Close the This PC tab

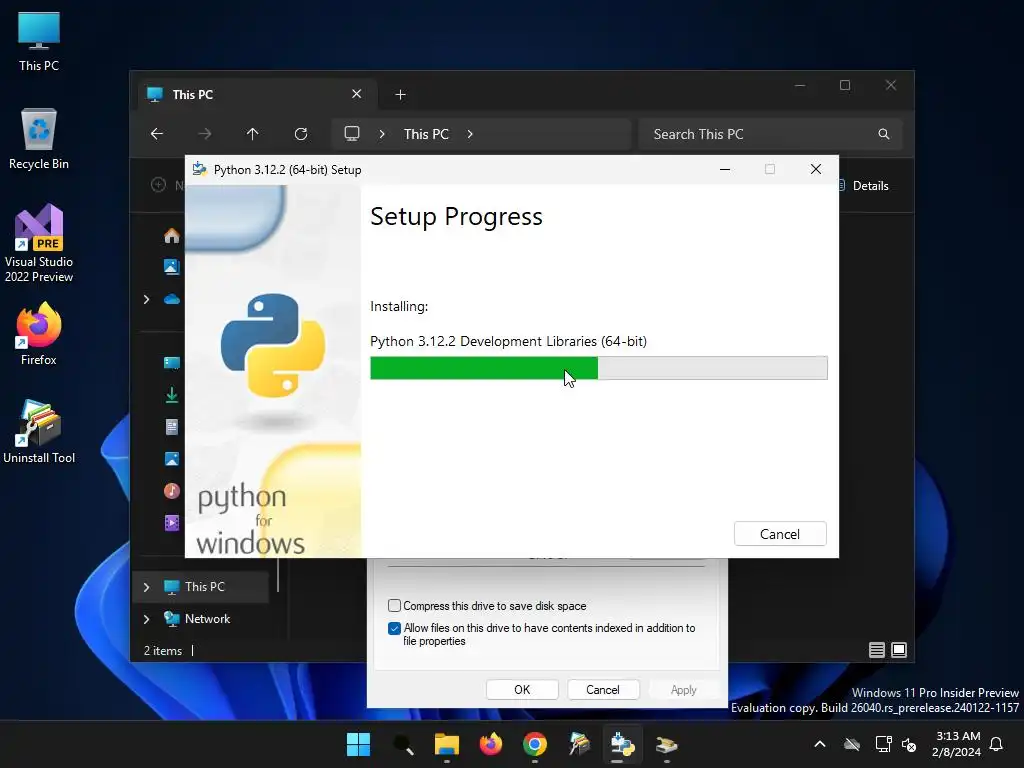(357, 94)
